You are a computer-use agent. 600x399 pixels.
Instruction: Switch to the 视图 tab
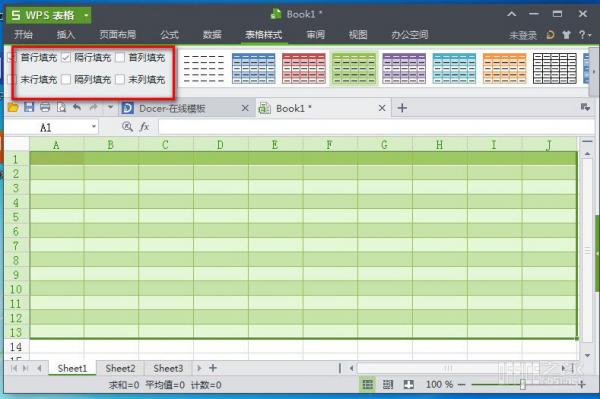[358, 35]
